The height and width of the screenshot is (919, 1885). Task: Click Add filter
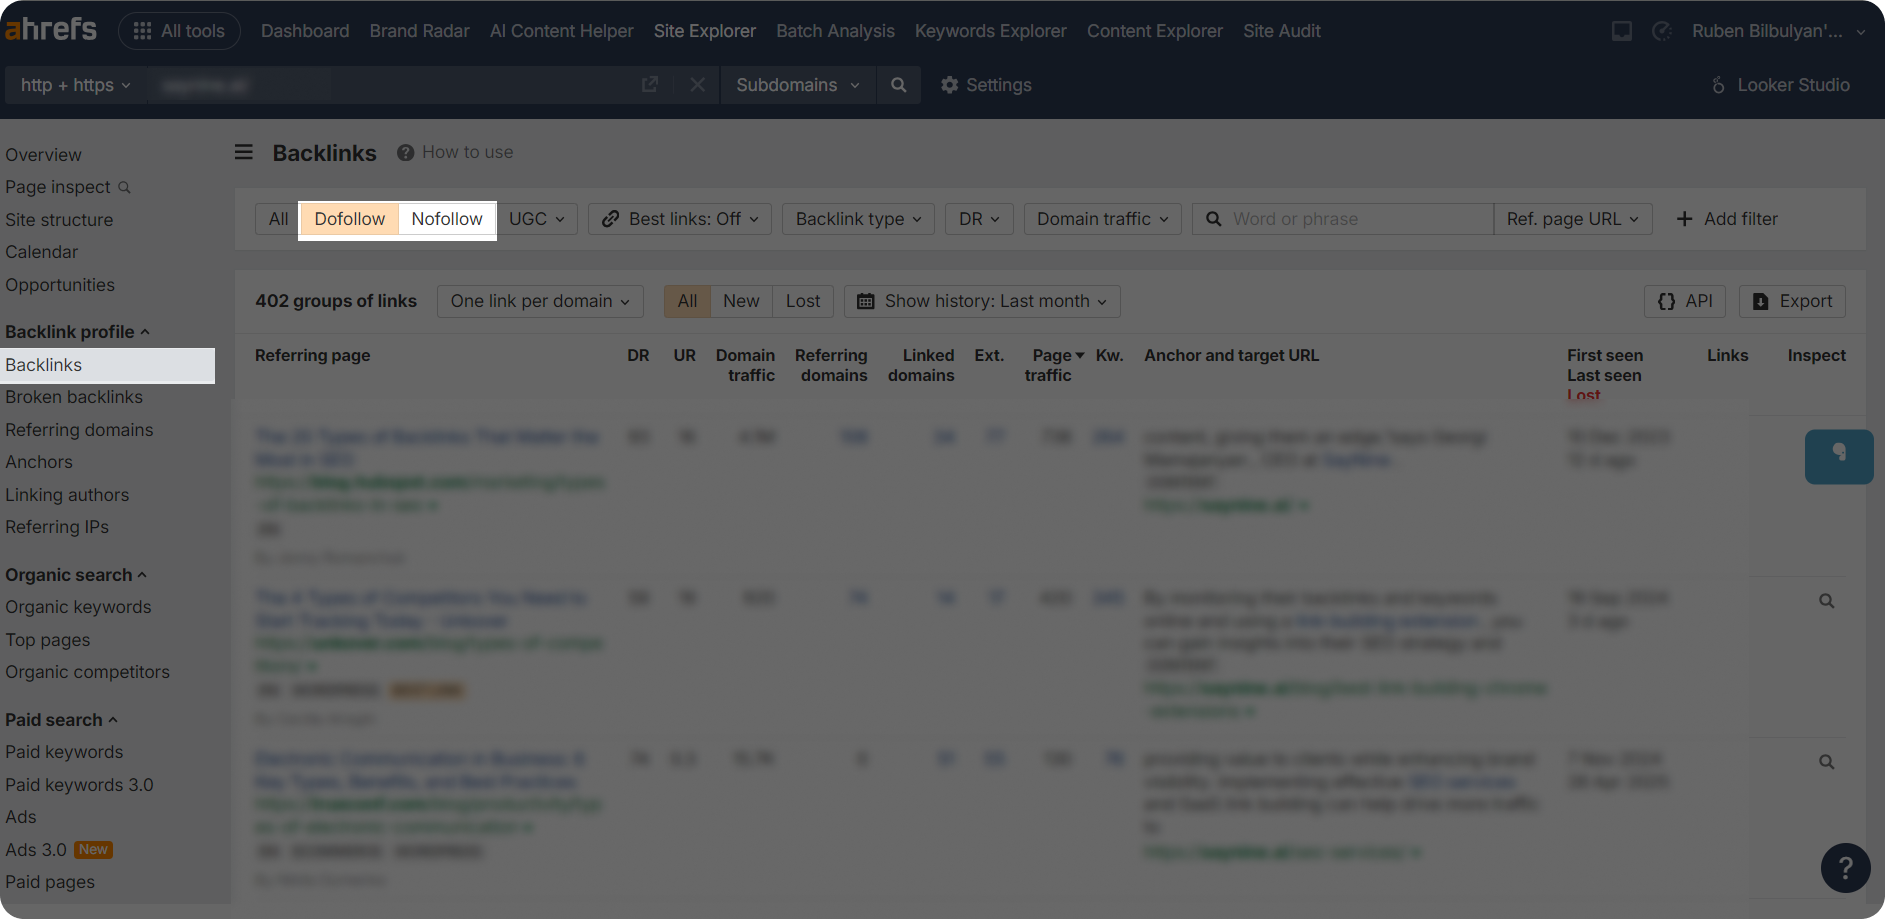click(1727, 219)
